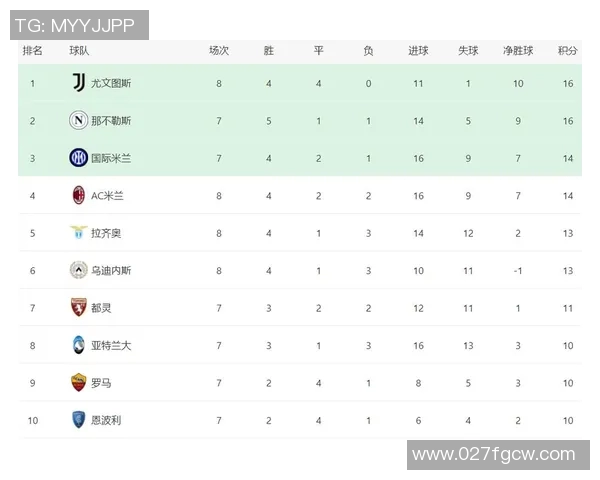Viewport: 600px width, 480px height.
Task: Click the www.027fgcw.com watermark
Action: click(x=493, y=455)
